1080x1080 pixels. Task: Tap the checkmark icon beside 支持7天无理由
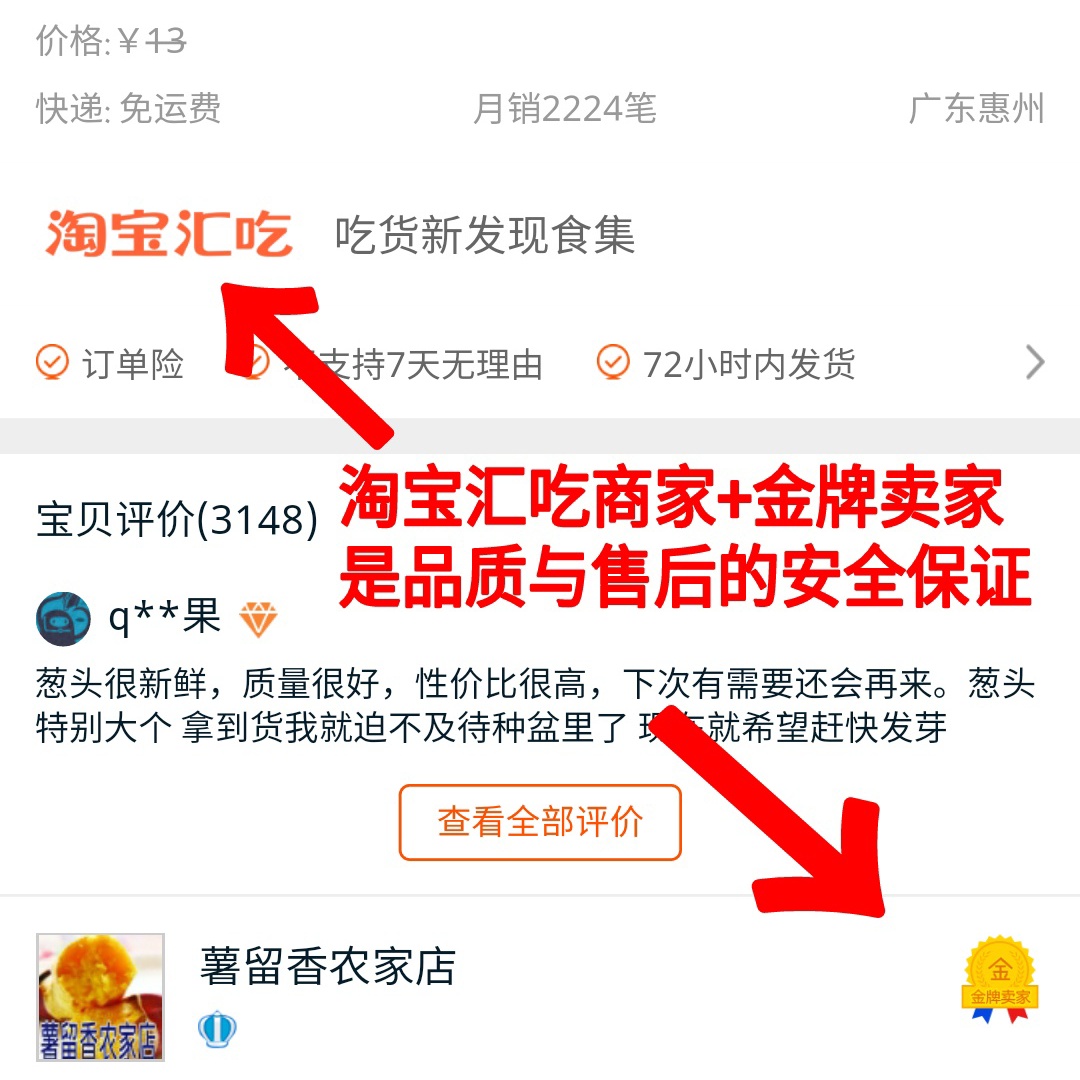coord(255,362)
